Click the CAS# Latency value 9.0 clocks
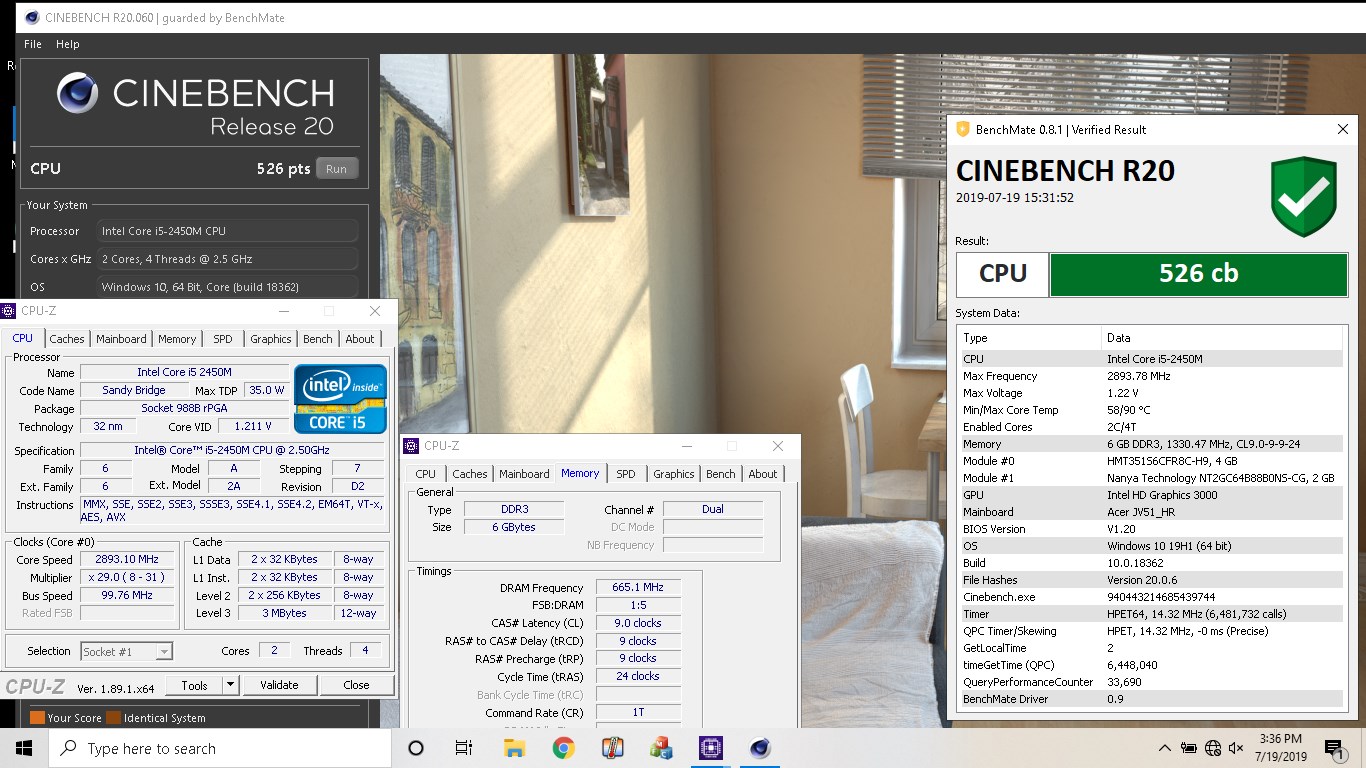1366x768 pixels. tap(638, 623)
